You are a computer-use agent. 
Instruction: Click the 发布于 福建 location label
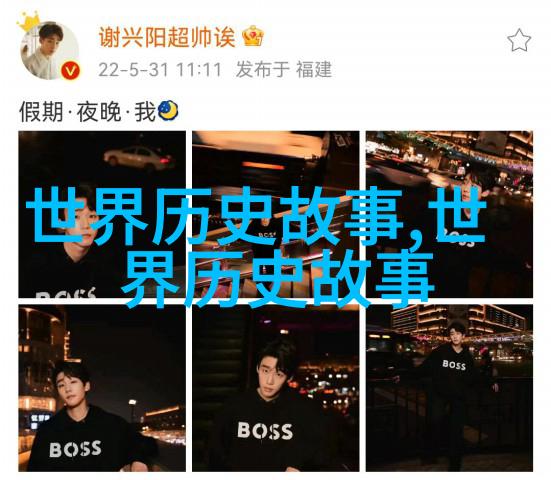(284, 70)
